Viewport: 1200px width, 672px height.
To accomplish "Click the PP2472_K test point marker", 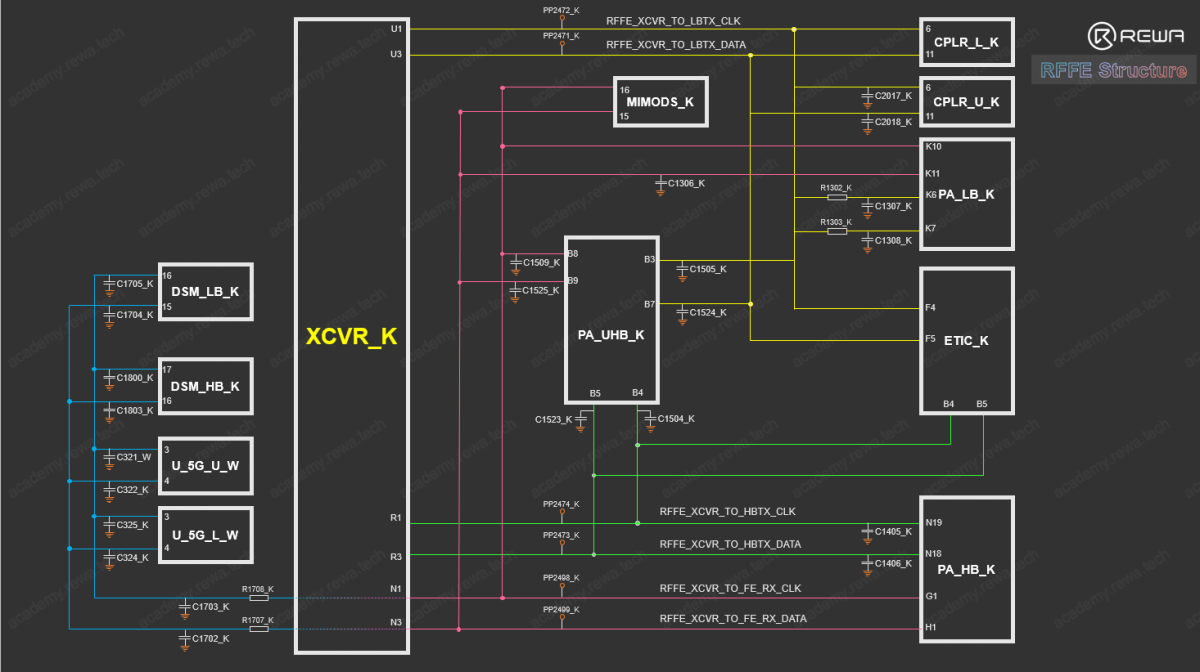I will [x=562, y=20].
